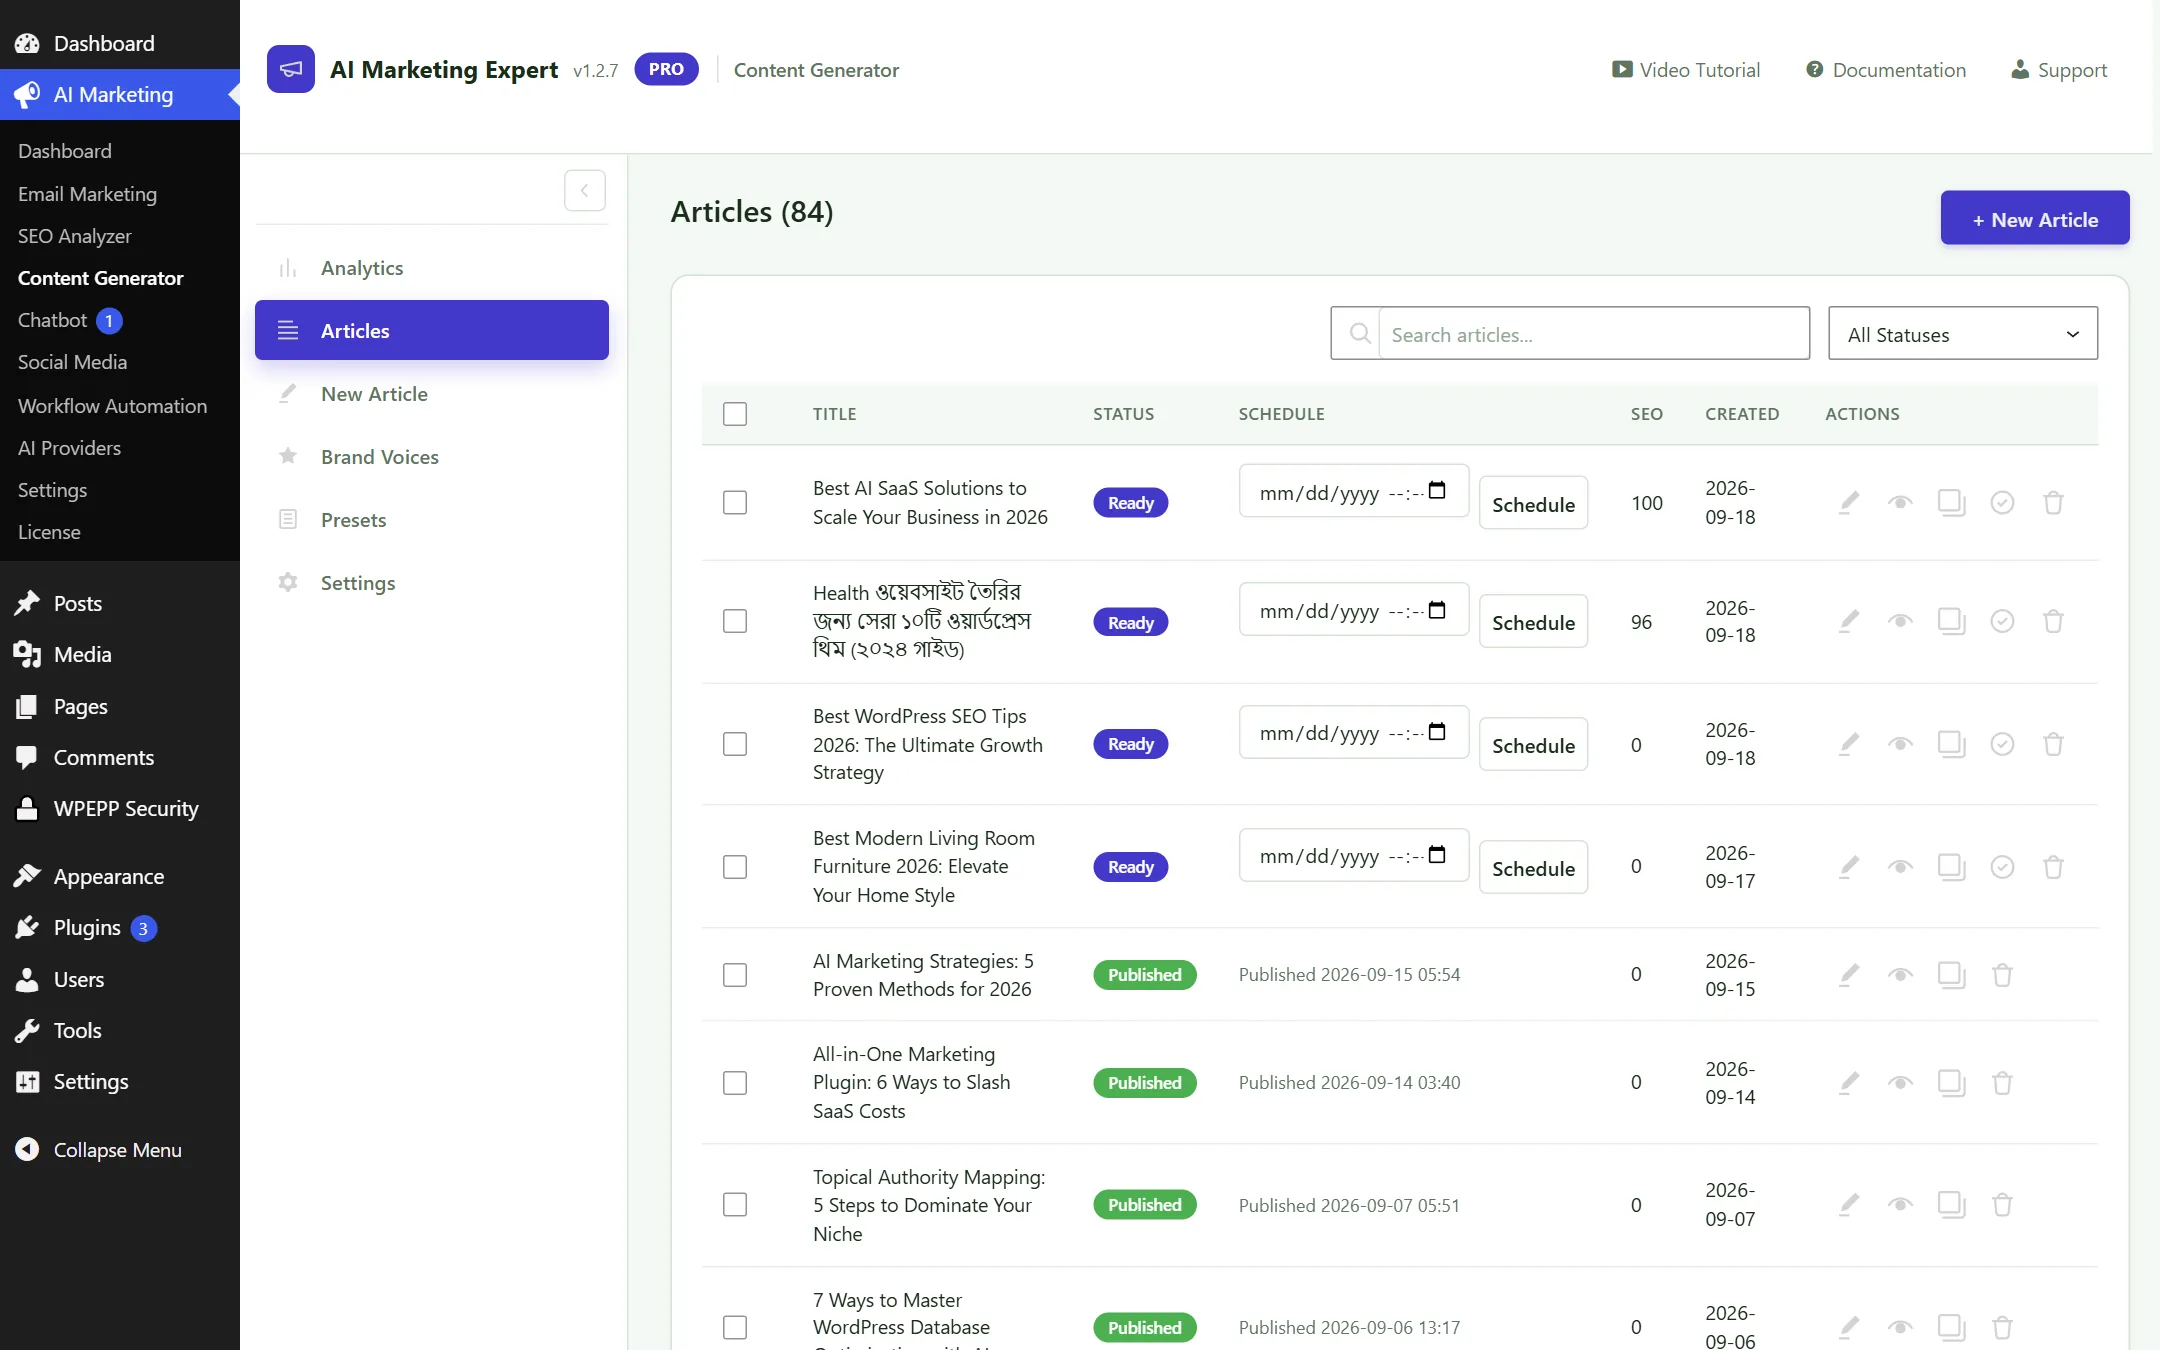This screenshot has height=1350, width=2160.
Task: Open WordPress Posts menu
Action: coord(120,603)
